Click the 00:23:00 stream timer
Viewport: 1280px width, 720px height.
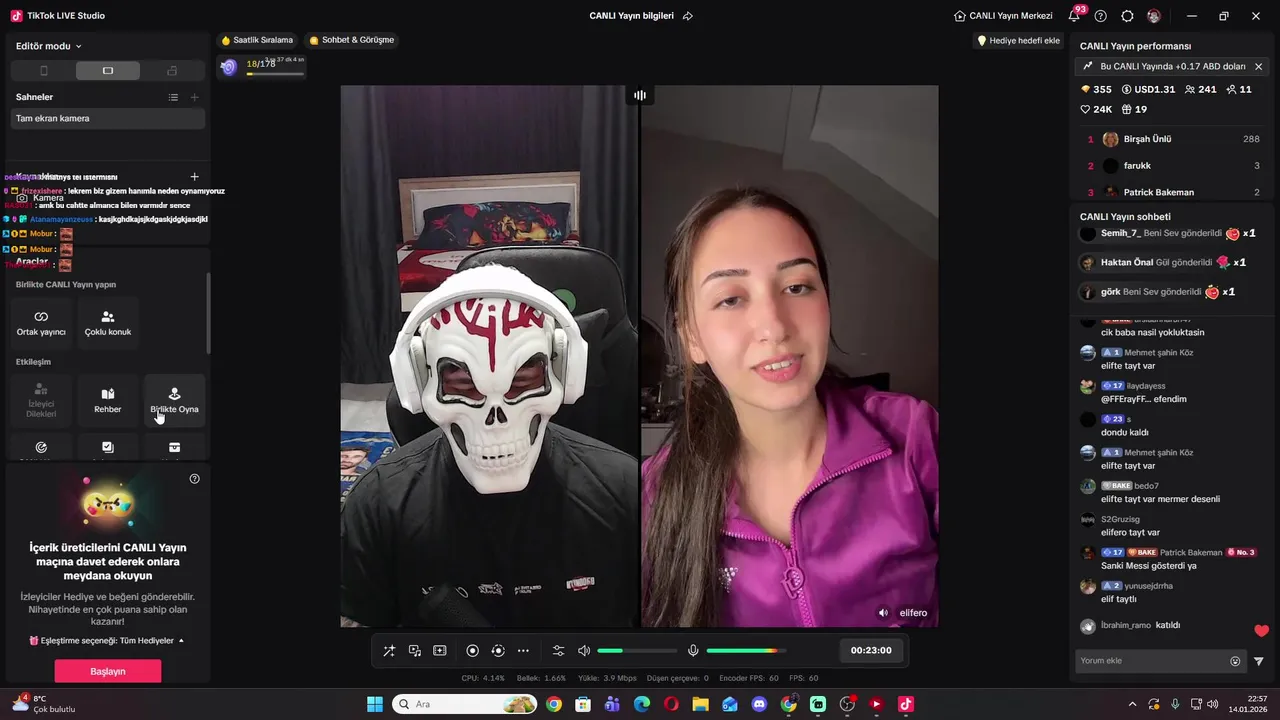coord(871,650)
